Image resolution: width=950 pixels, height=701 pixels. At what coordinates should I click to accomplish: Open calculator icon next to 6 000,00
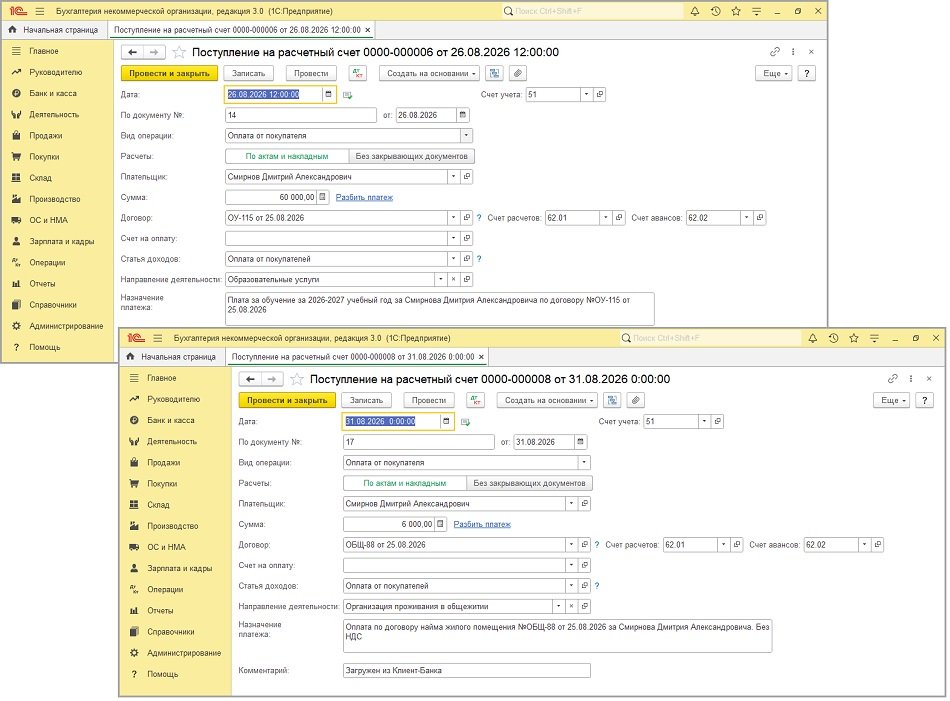pos(440,524)
